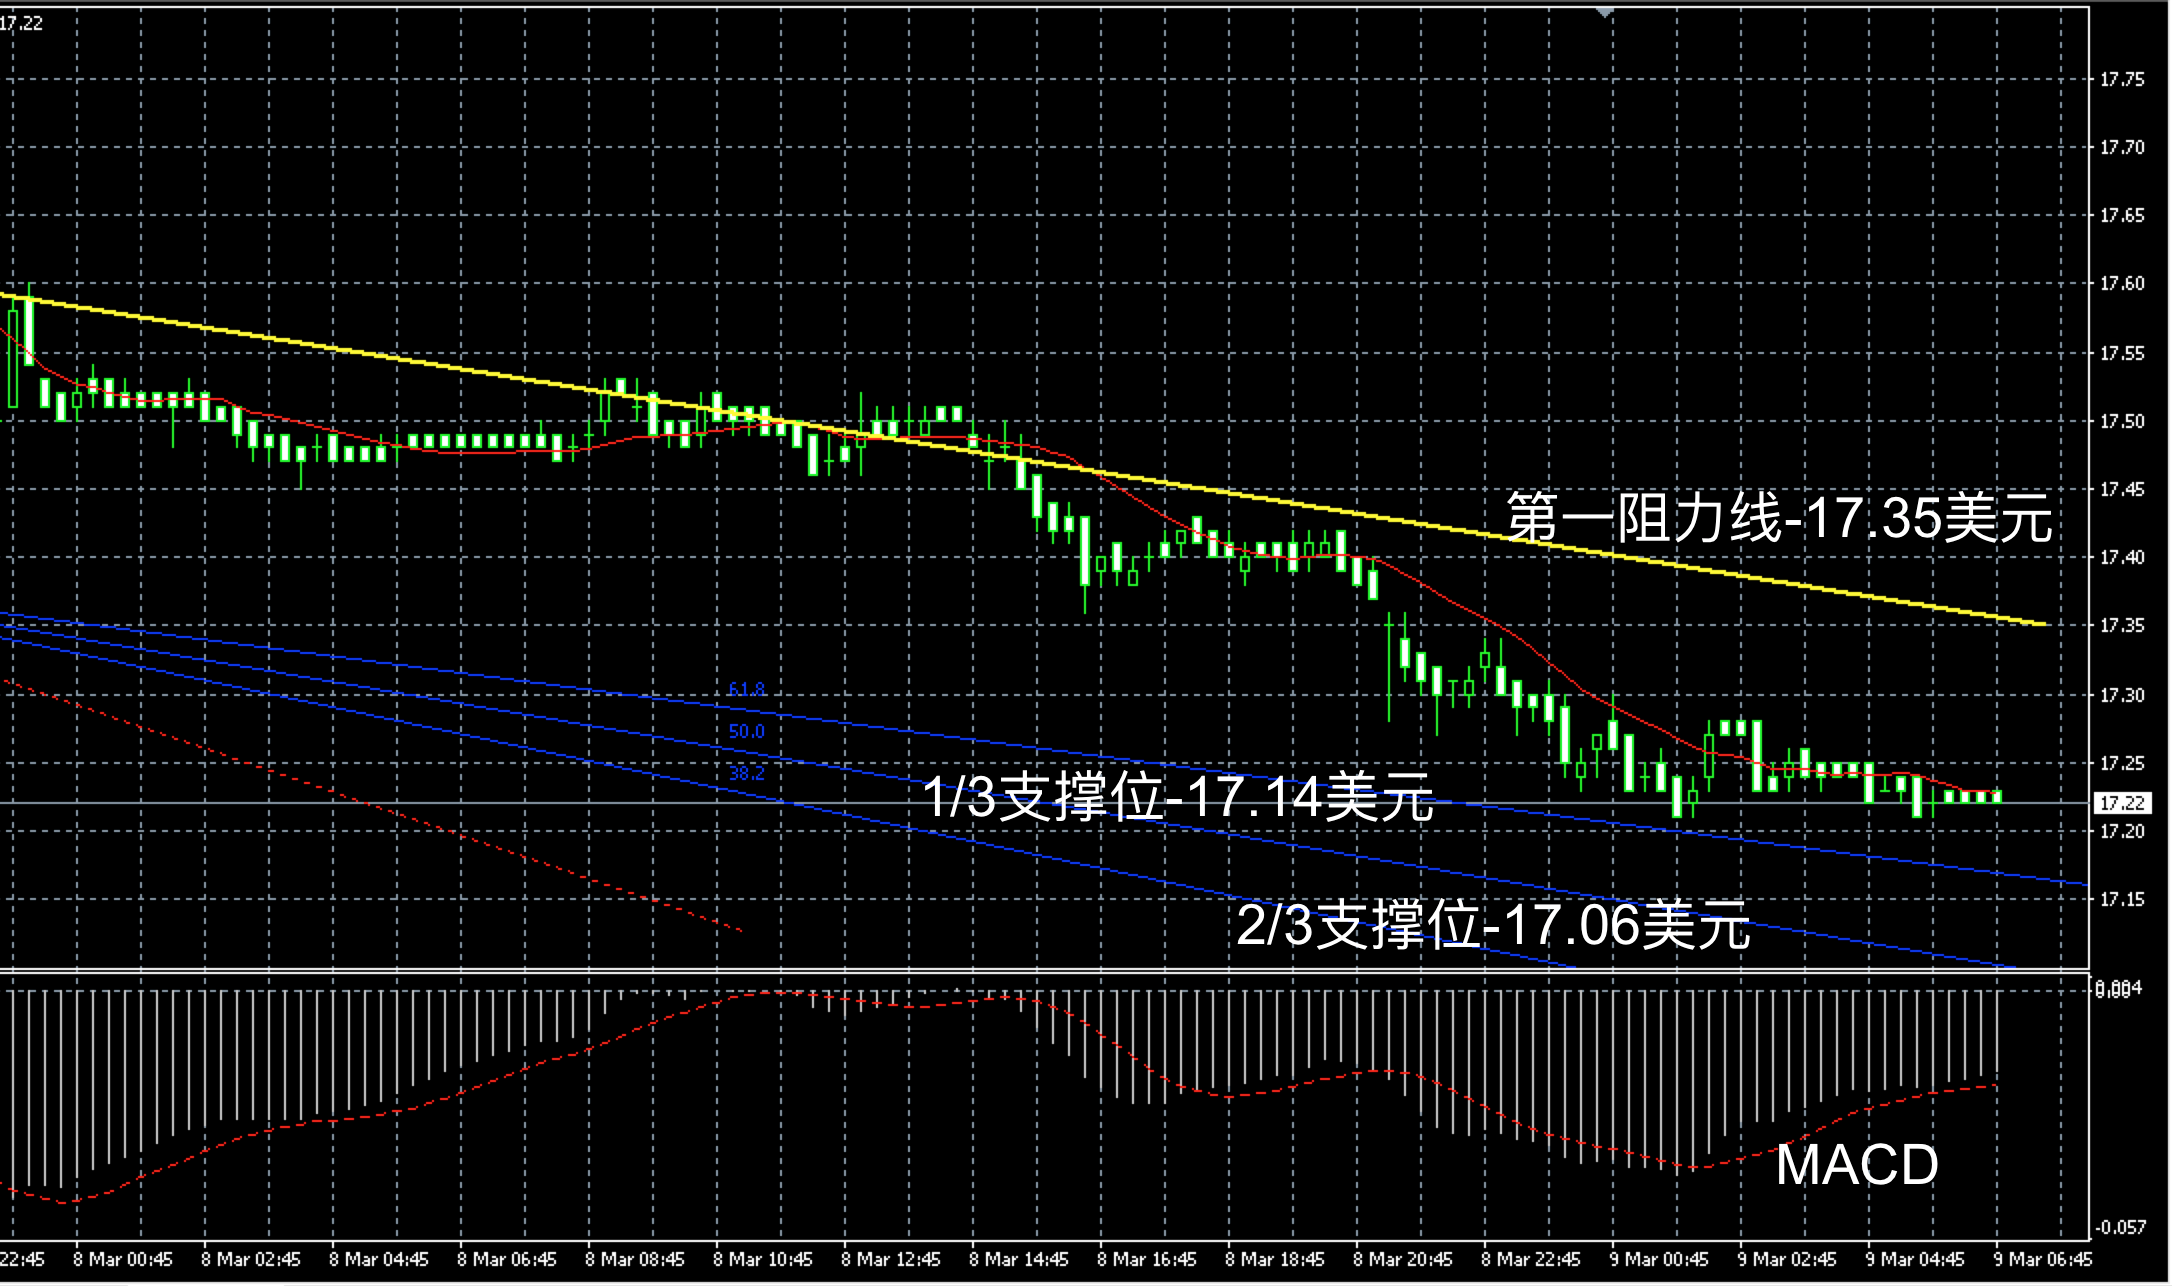Select the first resistance line 17.35 text label
The image size is (2172, 1286).
coord(1779,518)
